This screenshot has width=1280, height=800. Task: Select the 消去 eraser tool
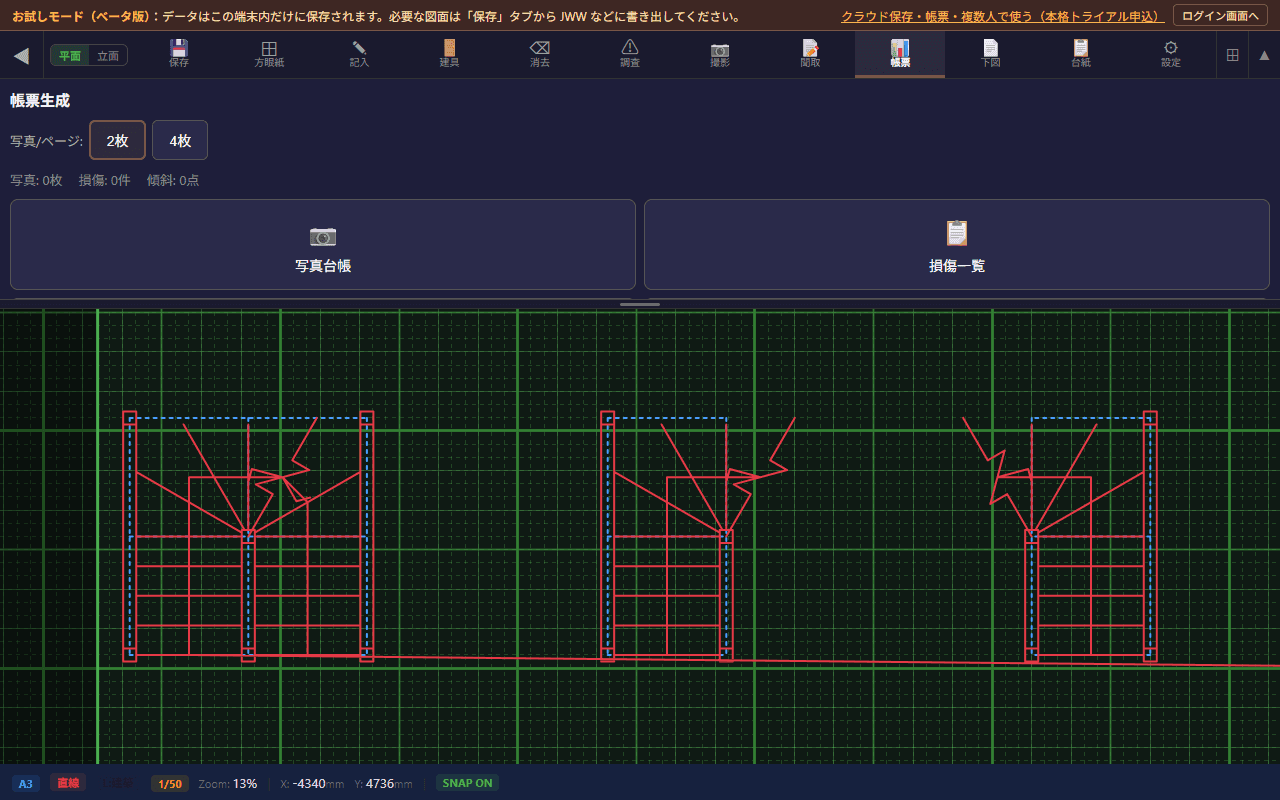tap(540, 54)
